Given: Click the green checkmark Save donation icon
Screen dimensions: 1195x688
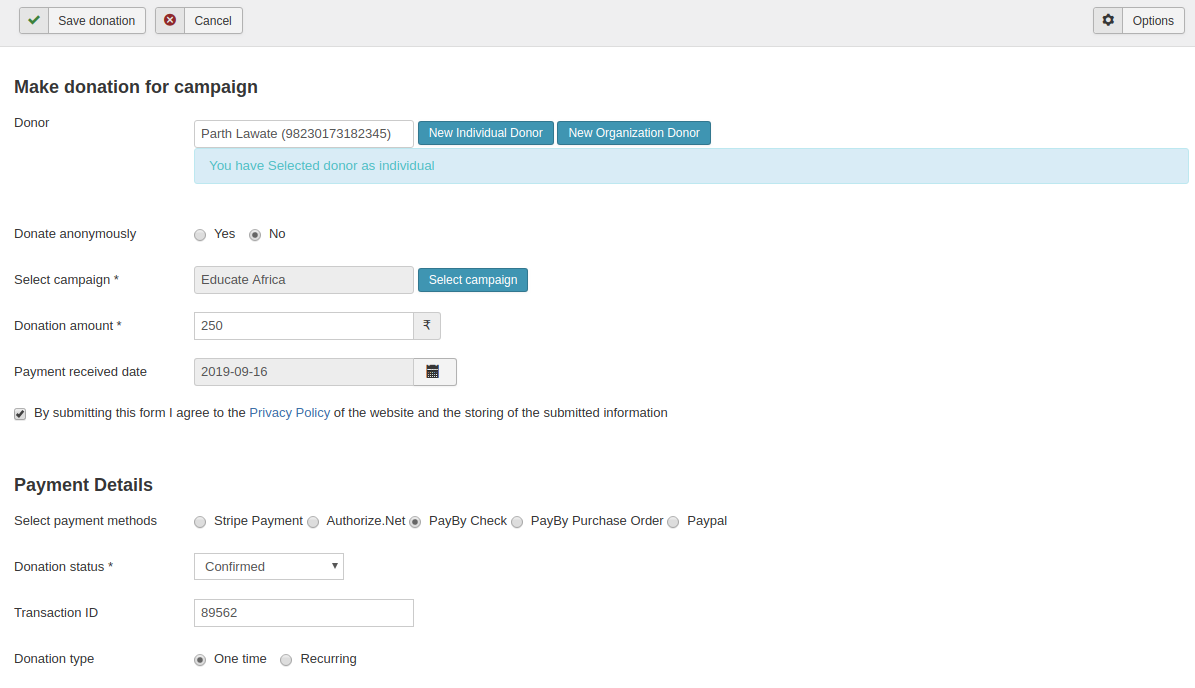Looking at the screenshot, I should (34, 21).
